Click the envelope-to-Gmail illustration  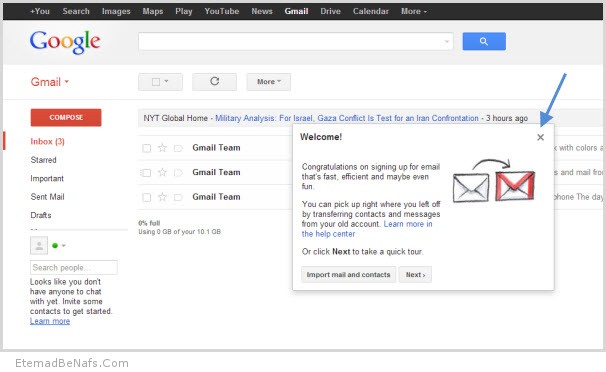click(494, 180)
